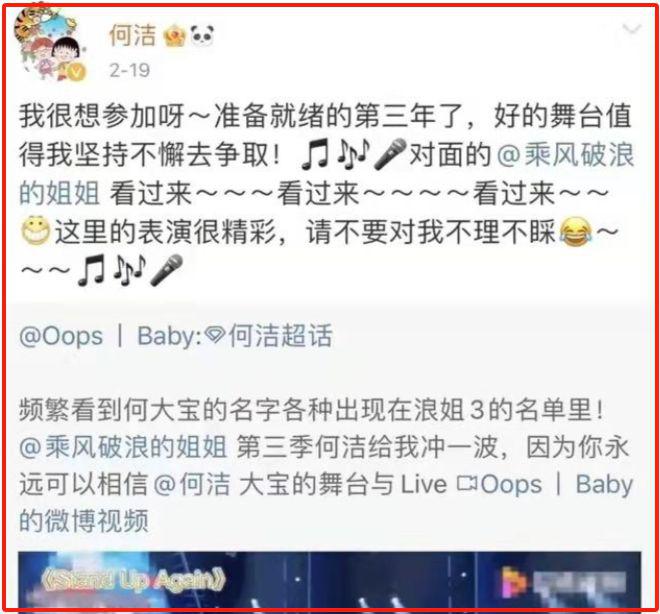The height and width of the screenshot is (614, 660).
Task: Tap the 的姐姐 mention continuation link
Action: click(x=59, y=193)
